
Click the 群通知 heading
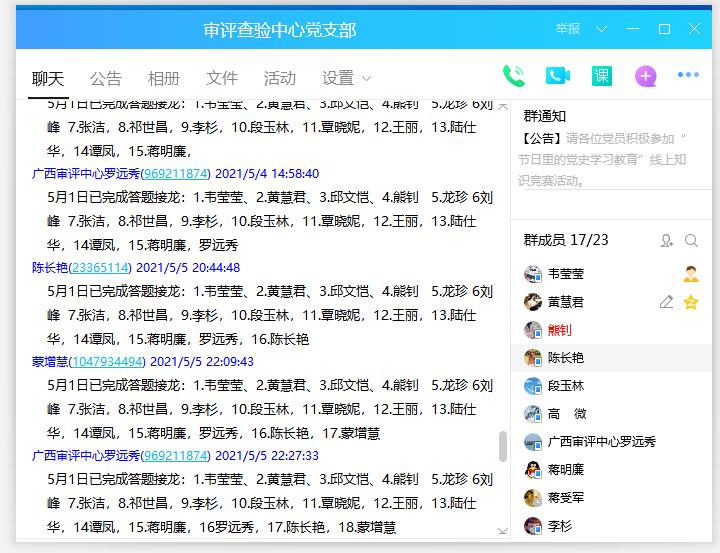tap(545, 116)
